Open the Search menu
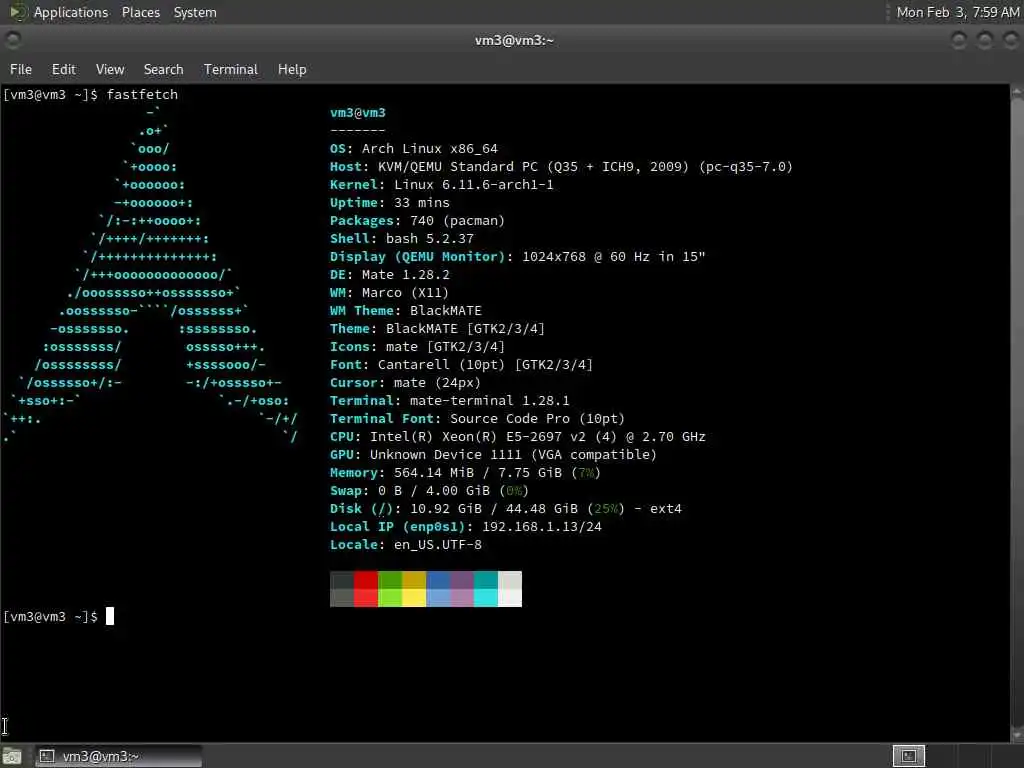Image resolution: width=1024 pixels, height=768 pixels. pyautogui.click(x=163, y=69)
